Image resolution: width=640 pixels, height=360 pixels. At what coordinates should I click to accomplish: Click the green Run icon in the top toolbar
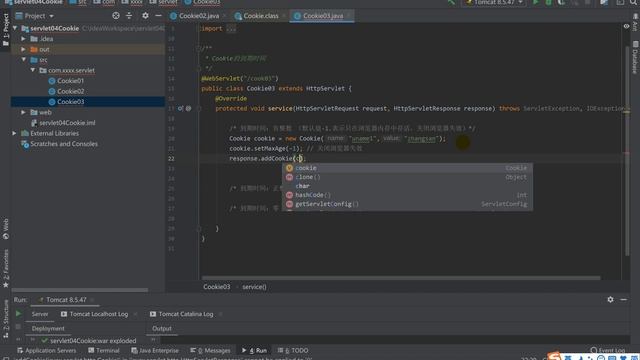(536, 2)
